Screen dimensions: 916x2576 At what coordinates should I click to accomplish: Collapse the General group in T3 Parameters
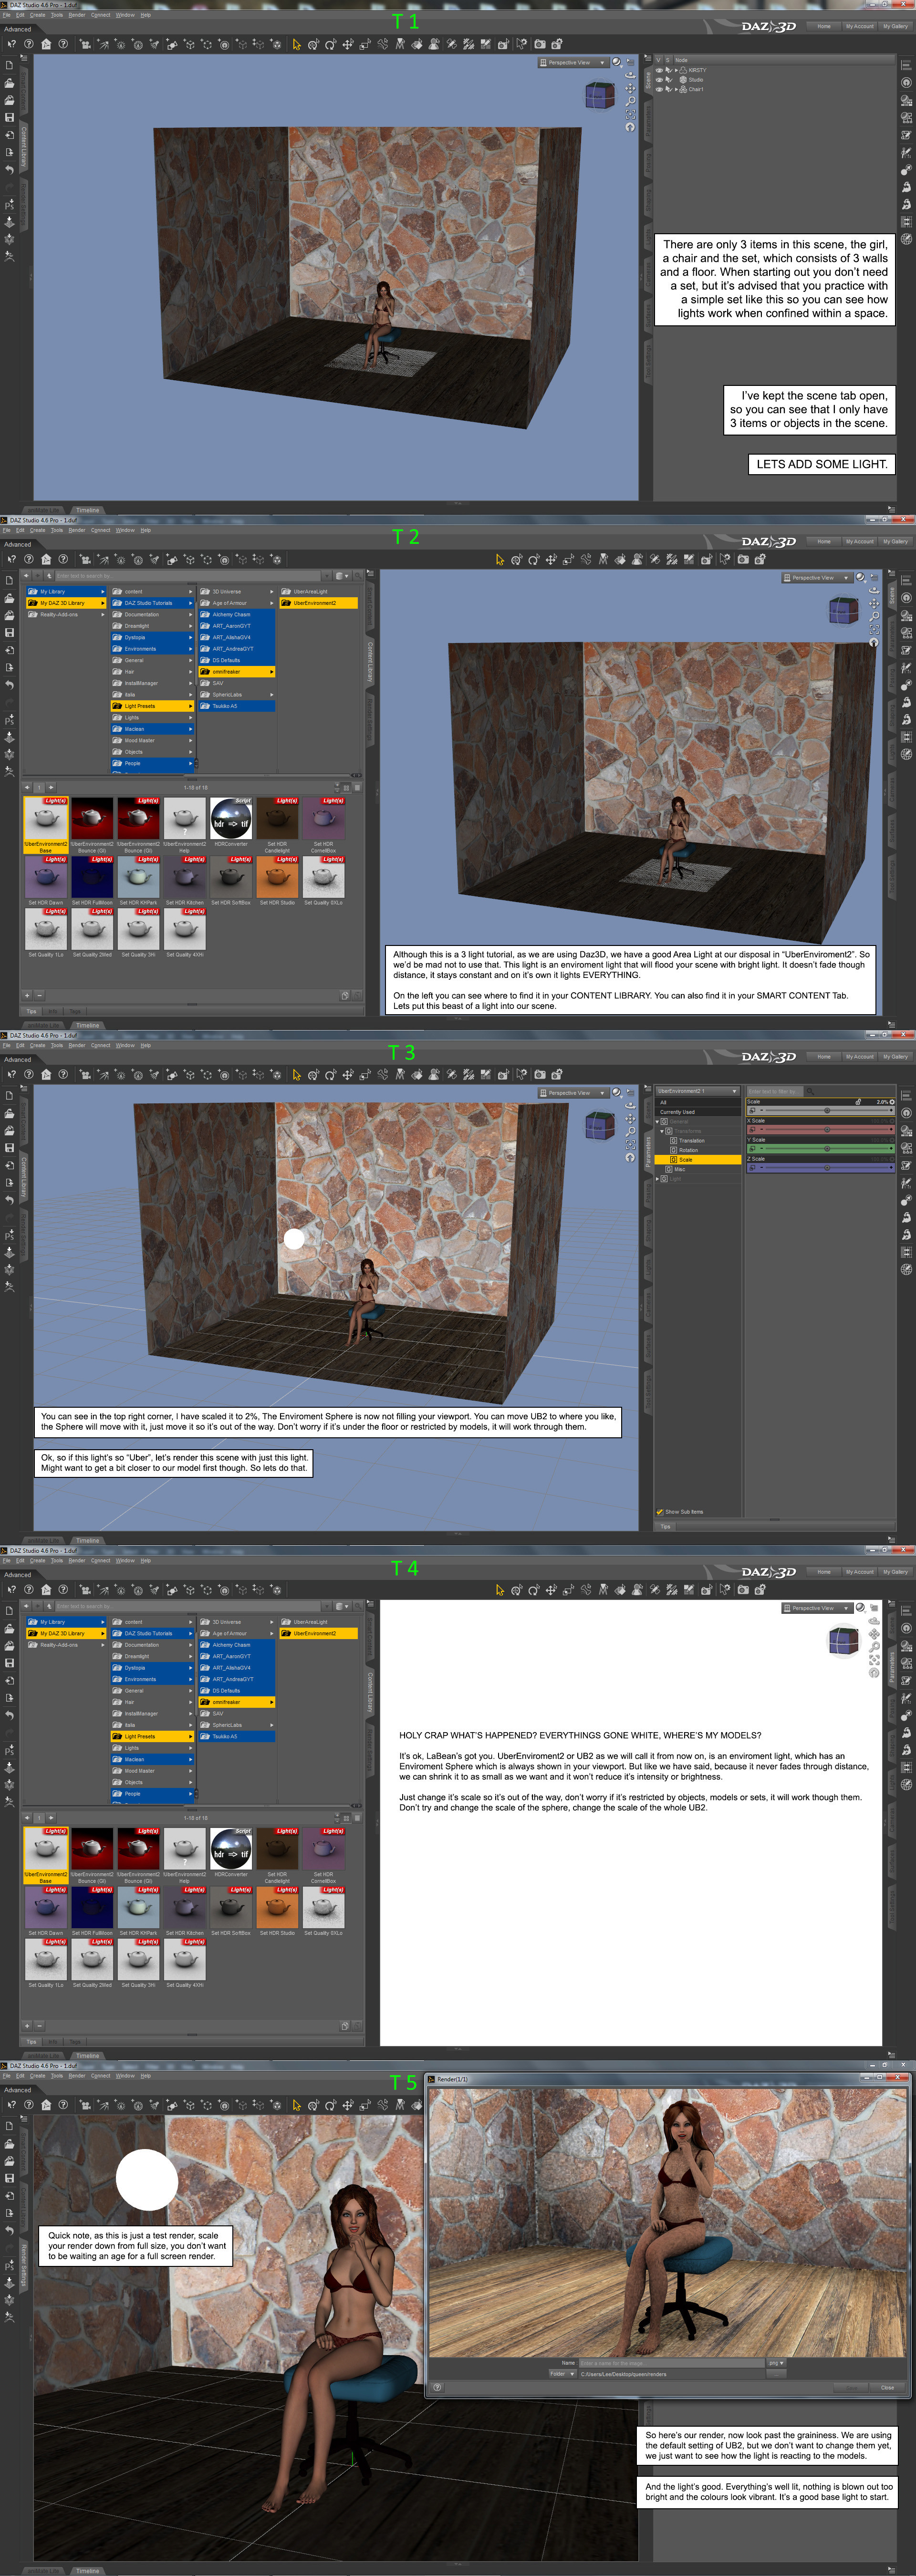point(657,1121)
